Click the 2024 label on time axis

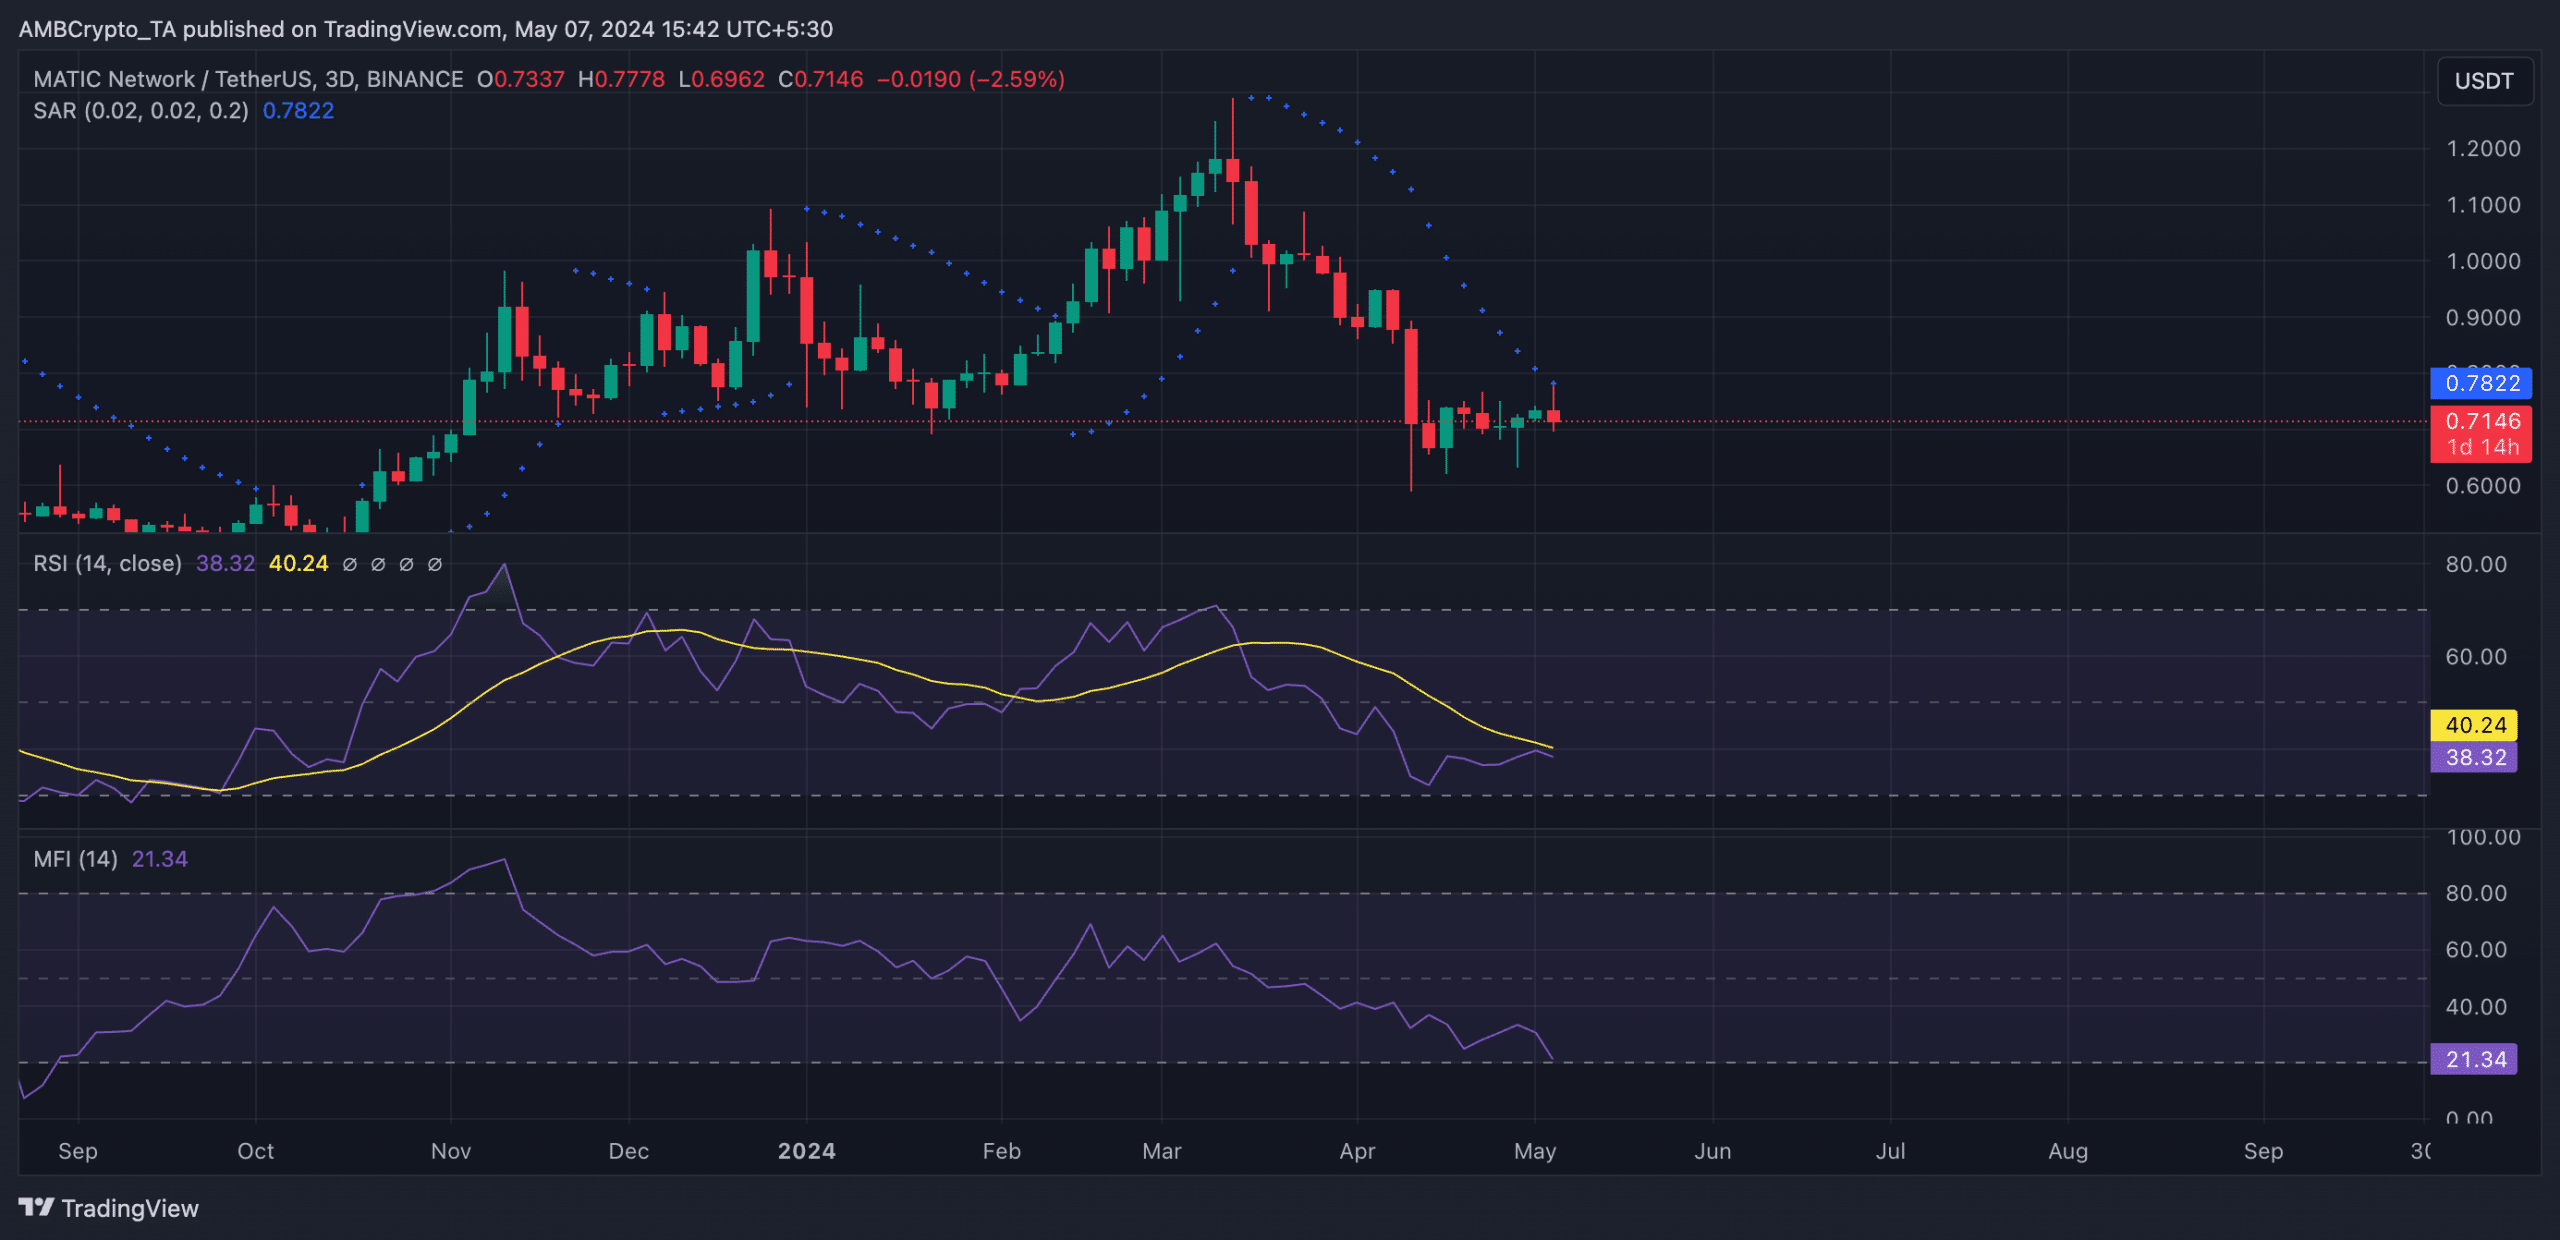807,1151
